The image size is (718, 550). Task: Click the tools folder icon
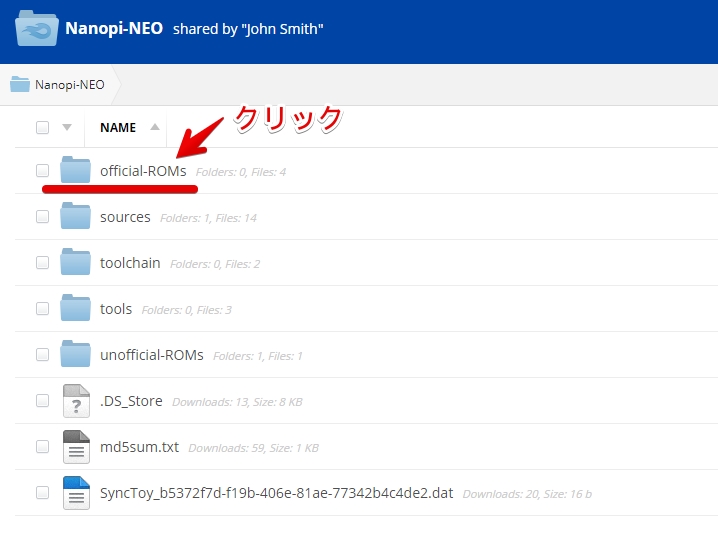[x=75, y=307]
